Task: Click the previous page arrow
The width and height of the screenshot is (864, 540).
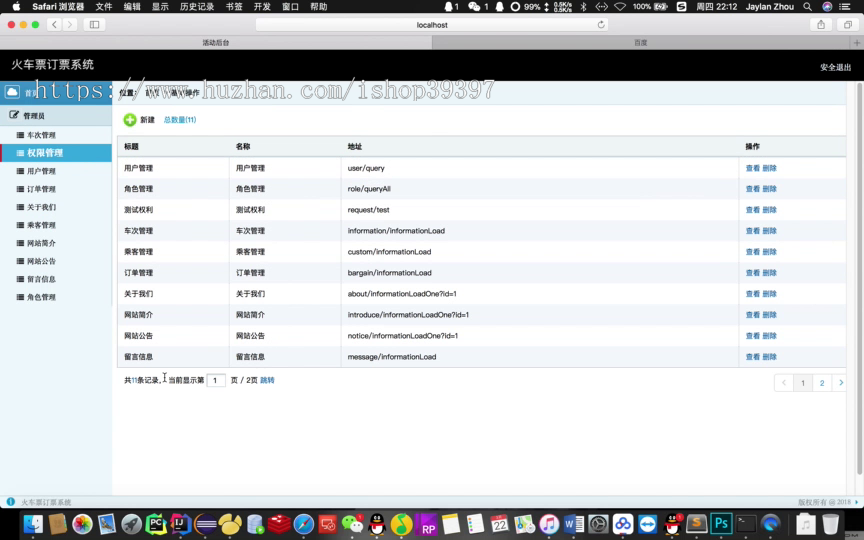Action: pos(784,383)
